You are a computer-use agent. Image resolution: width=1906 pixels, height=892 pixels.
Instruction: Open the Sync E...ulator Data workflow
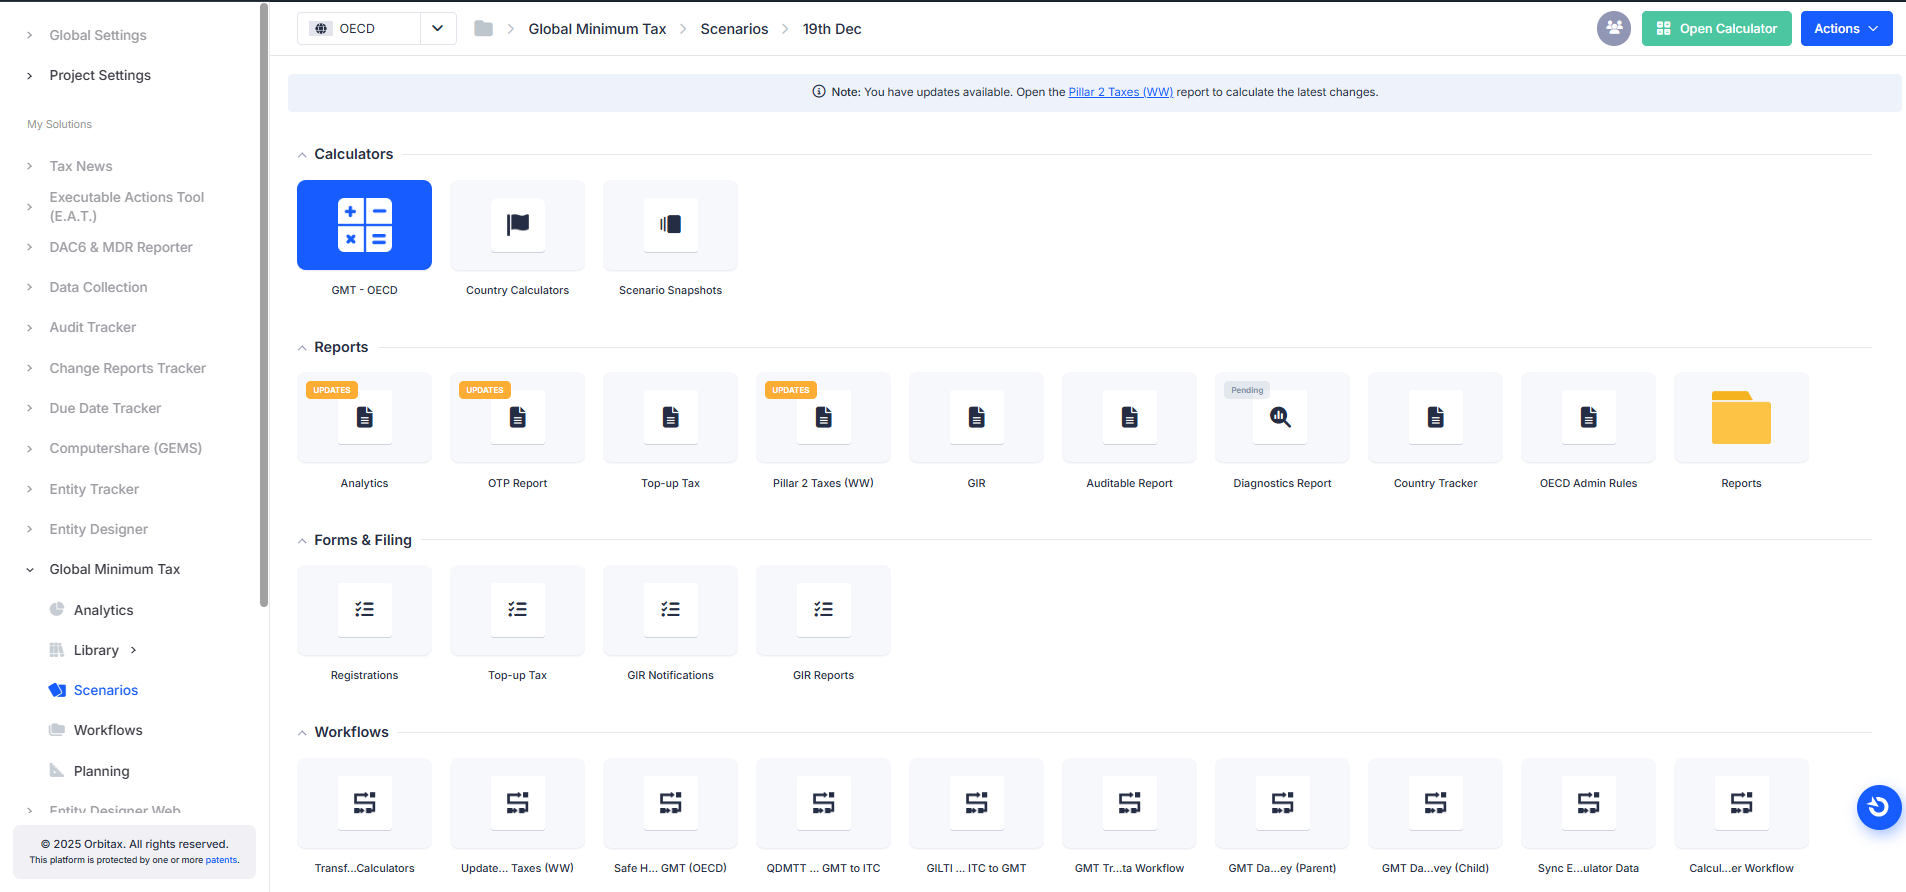pos(1588,803)
